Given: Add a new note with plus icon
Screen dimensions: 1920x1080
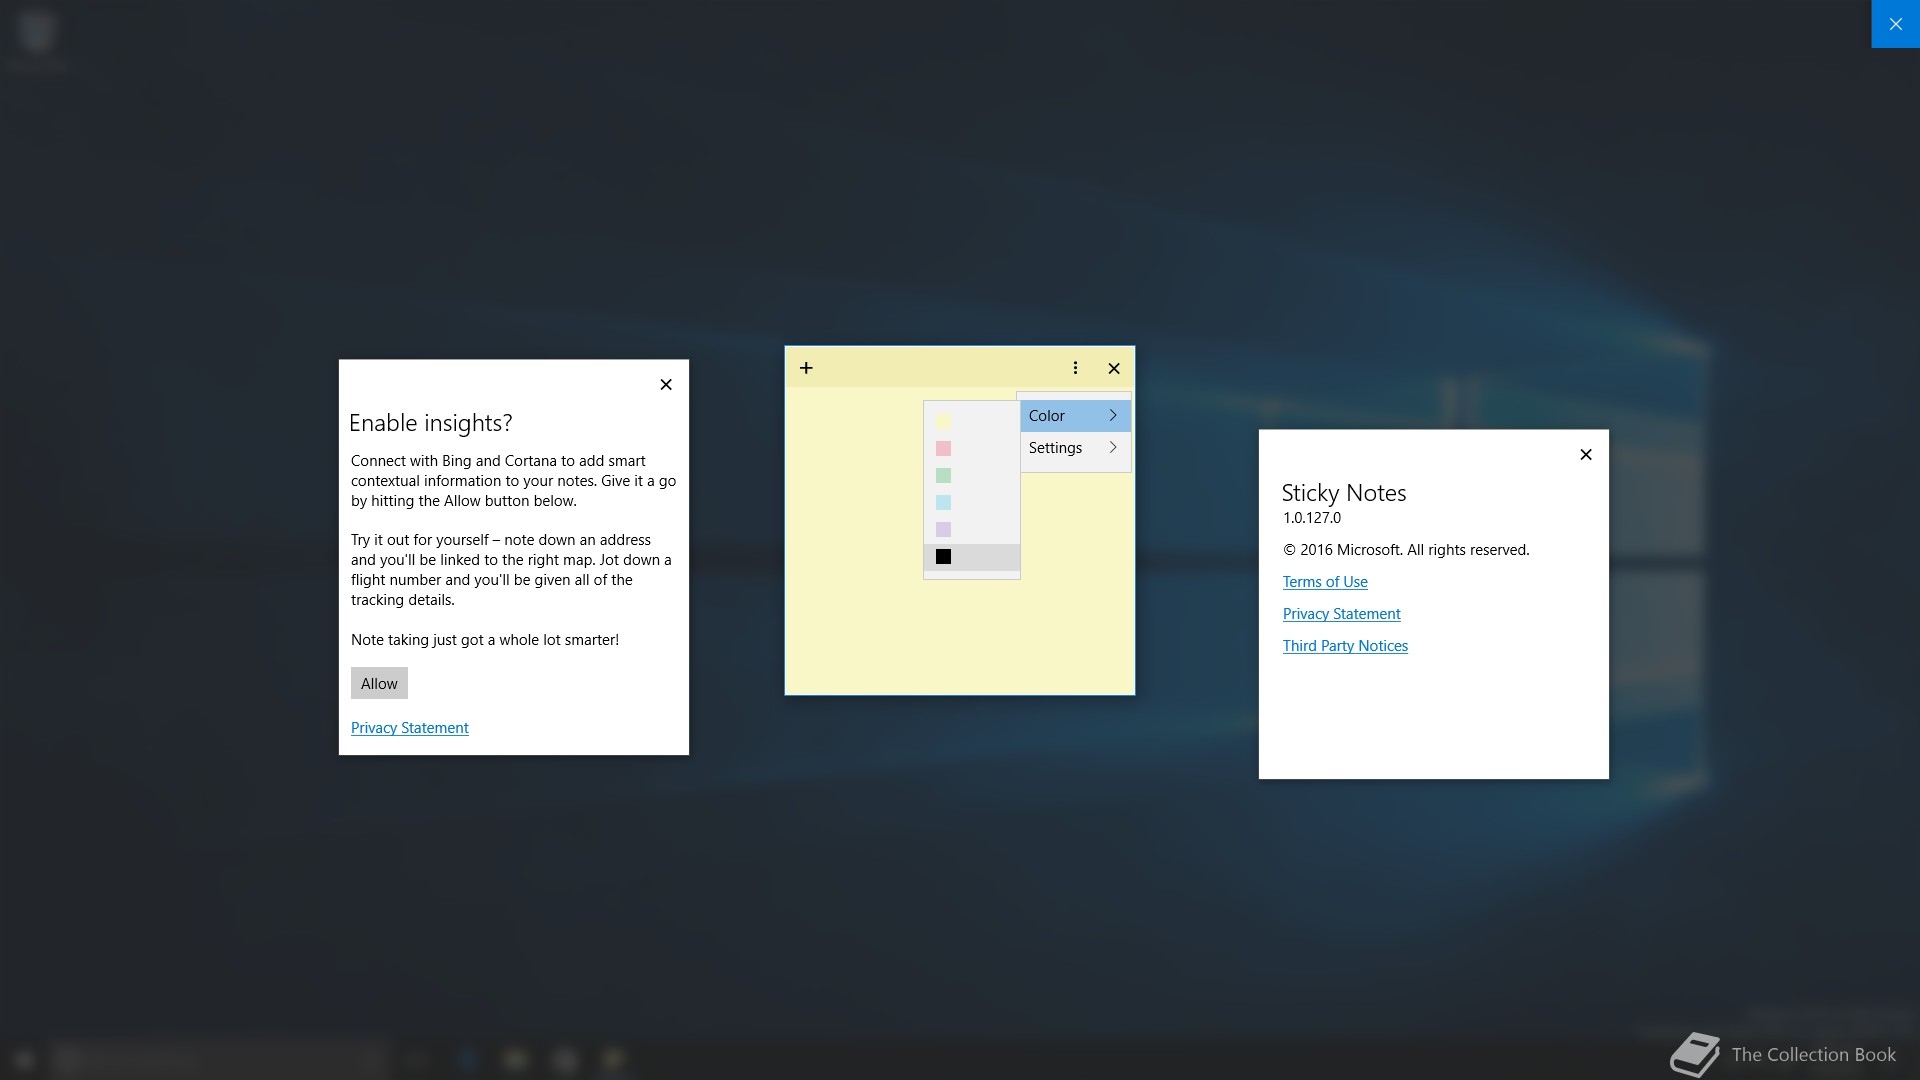Looking at the screenshot, I should pos(806,368).
